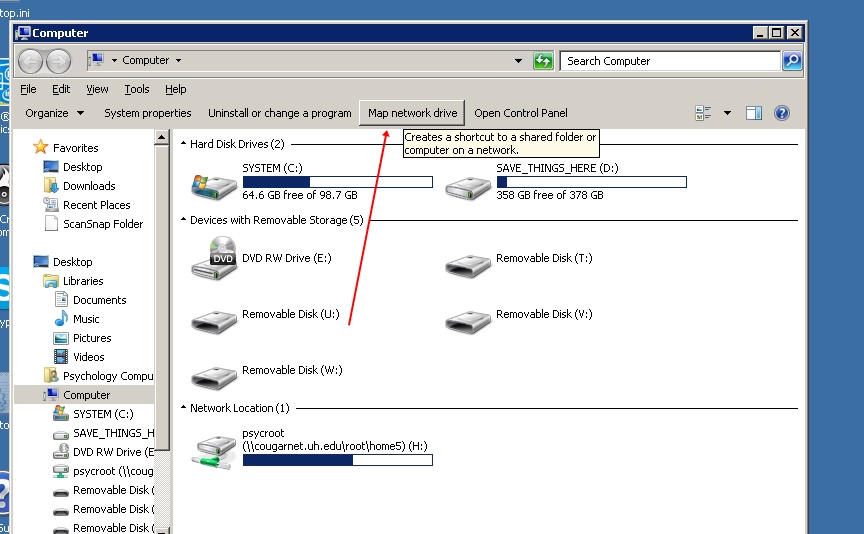Image resolution: width=864 pixels, height=534 pixels.
Task: Click the change view icon
Action: coord(703,113)
